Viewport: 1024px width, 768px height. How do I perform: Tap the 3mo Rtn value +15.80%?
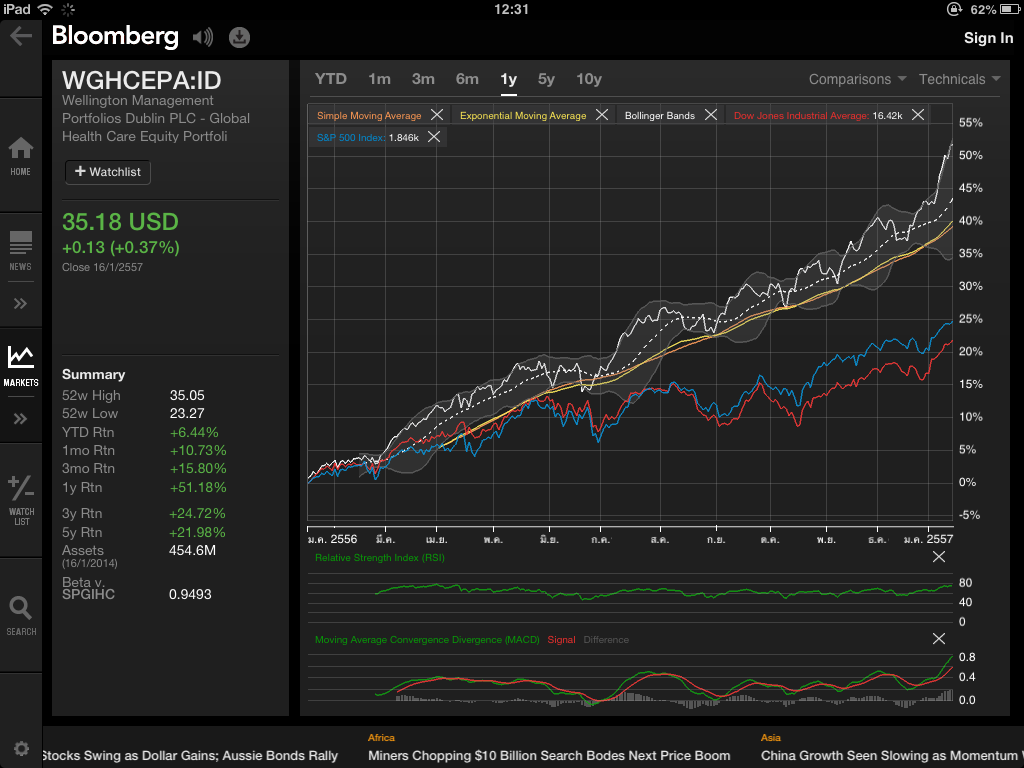click(x=198, y=468)
